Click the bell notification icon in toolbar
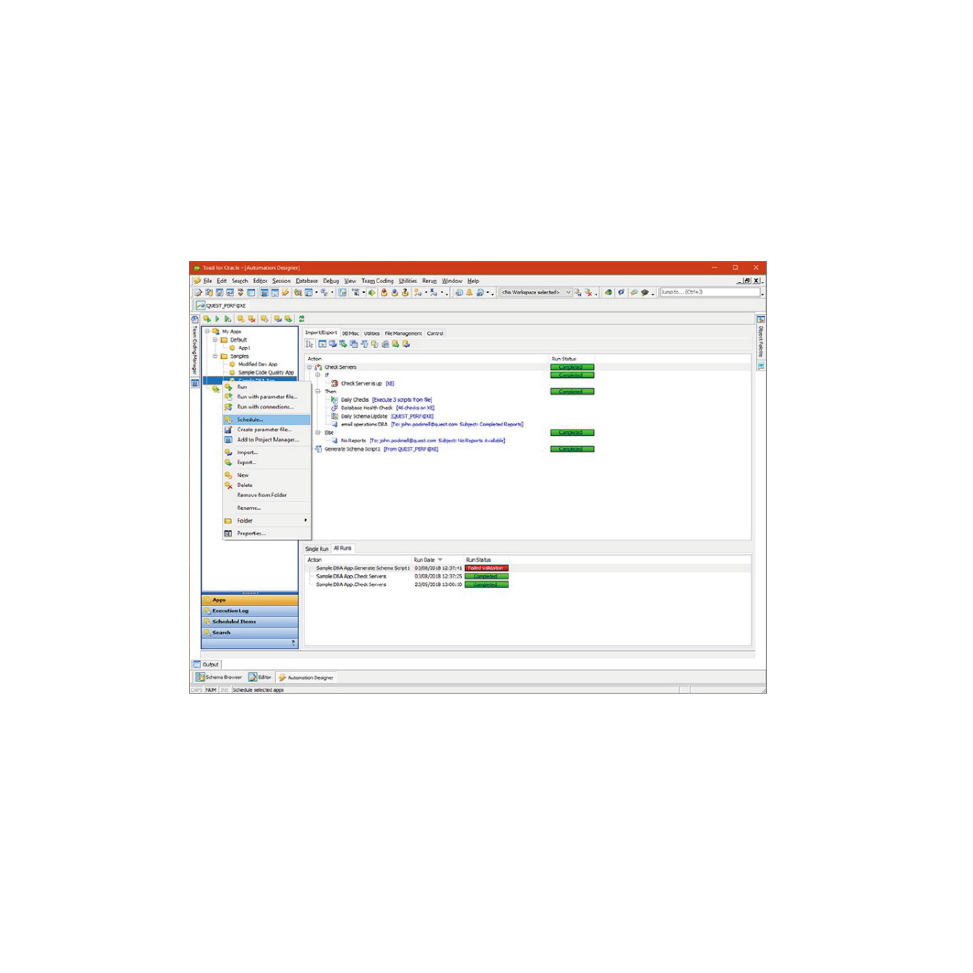 (x=469, y=292)
